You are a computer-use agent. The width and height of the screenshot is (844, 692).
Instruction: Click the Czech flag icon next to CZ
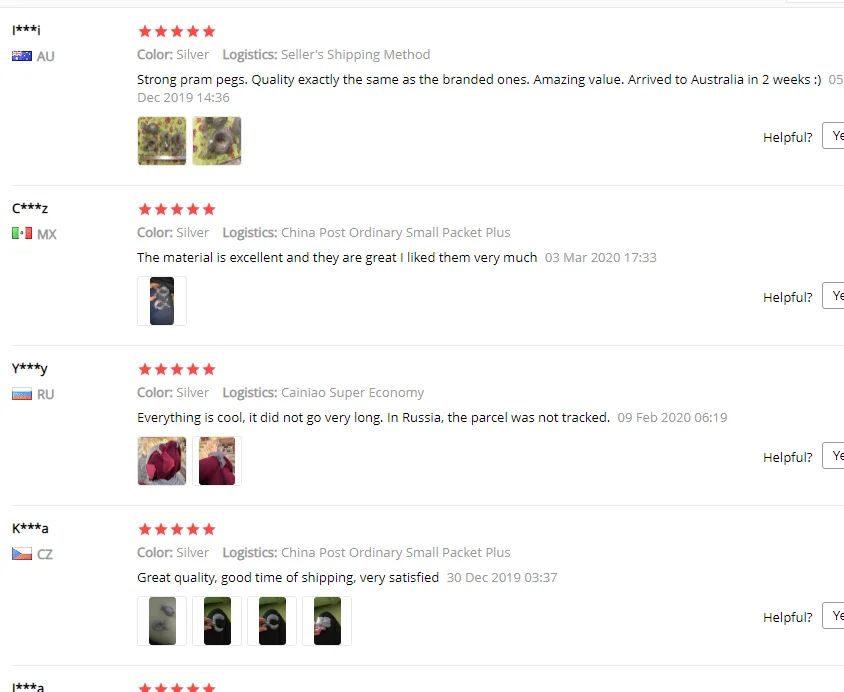(22, 554)
